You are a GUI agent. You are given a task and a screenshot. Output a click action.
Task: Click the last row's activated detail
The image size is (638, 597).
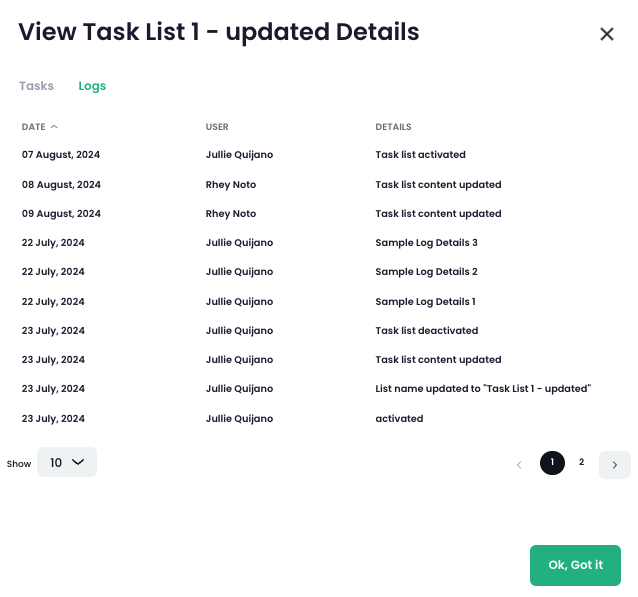click(x=399, y=419)
